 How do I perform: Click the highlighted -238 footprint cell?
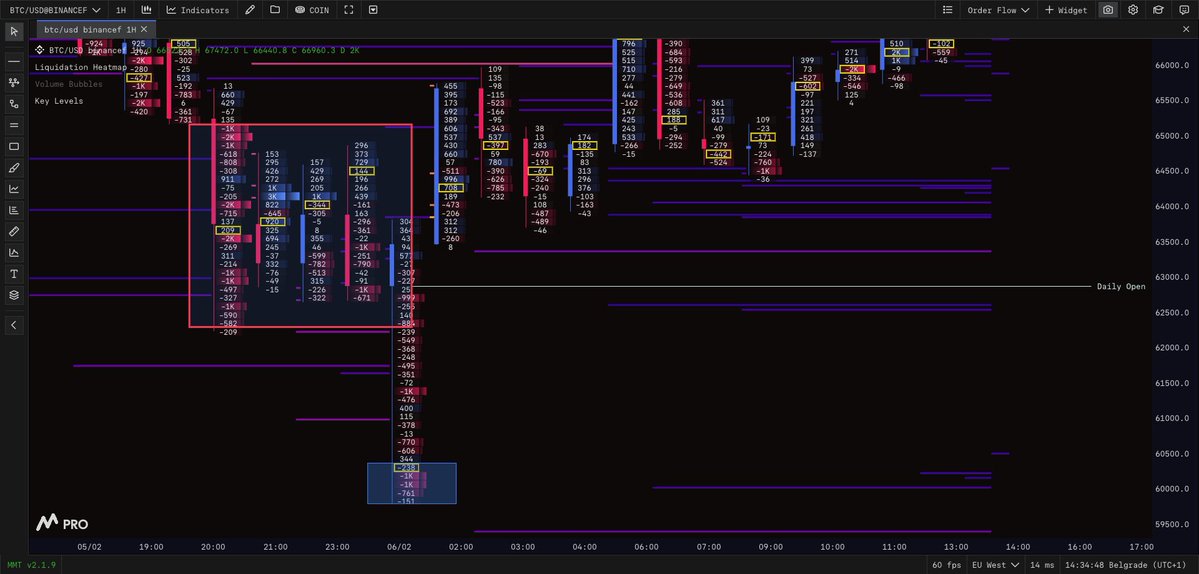406,467
